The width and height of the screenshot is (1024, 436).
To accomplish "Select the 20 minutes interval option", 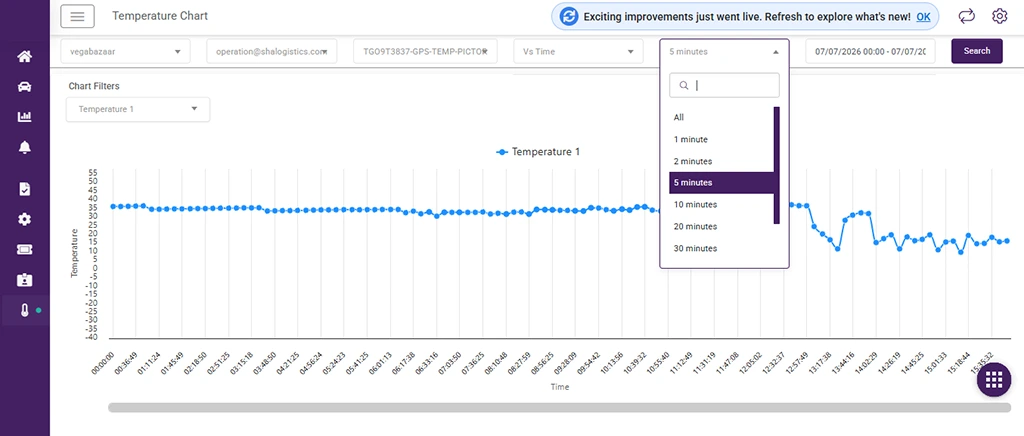I will [x=721, y=226].
